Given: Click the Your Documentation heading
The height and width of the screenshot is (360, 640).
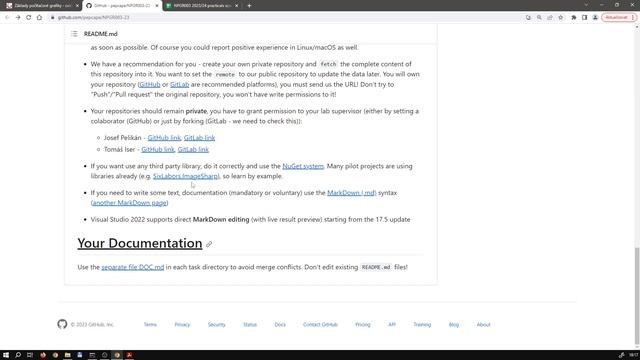Looking at the screenshot, I should [x=140, y=243].
